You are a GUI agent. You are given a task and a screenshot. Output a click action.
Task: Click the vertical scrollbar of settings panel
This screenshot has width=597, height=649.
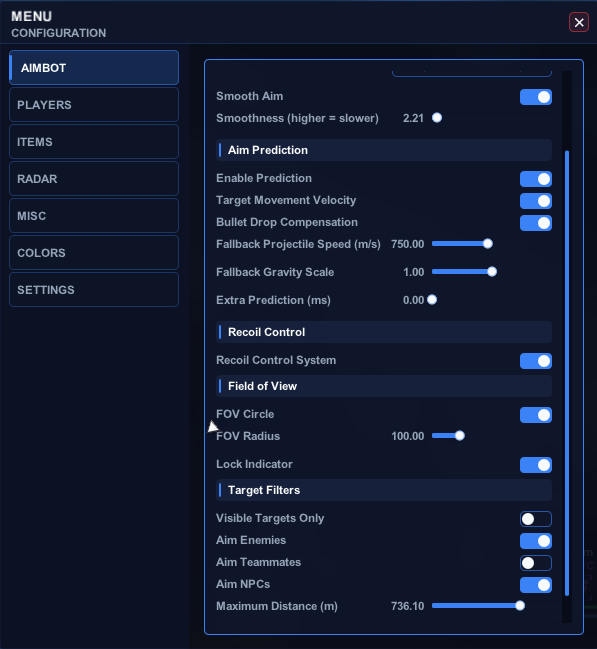pyautogui.click(x=567, y=373)
